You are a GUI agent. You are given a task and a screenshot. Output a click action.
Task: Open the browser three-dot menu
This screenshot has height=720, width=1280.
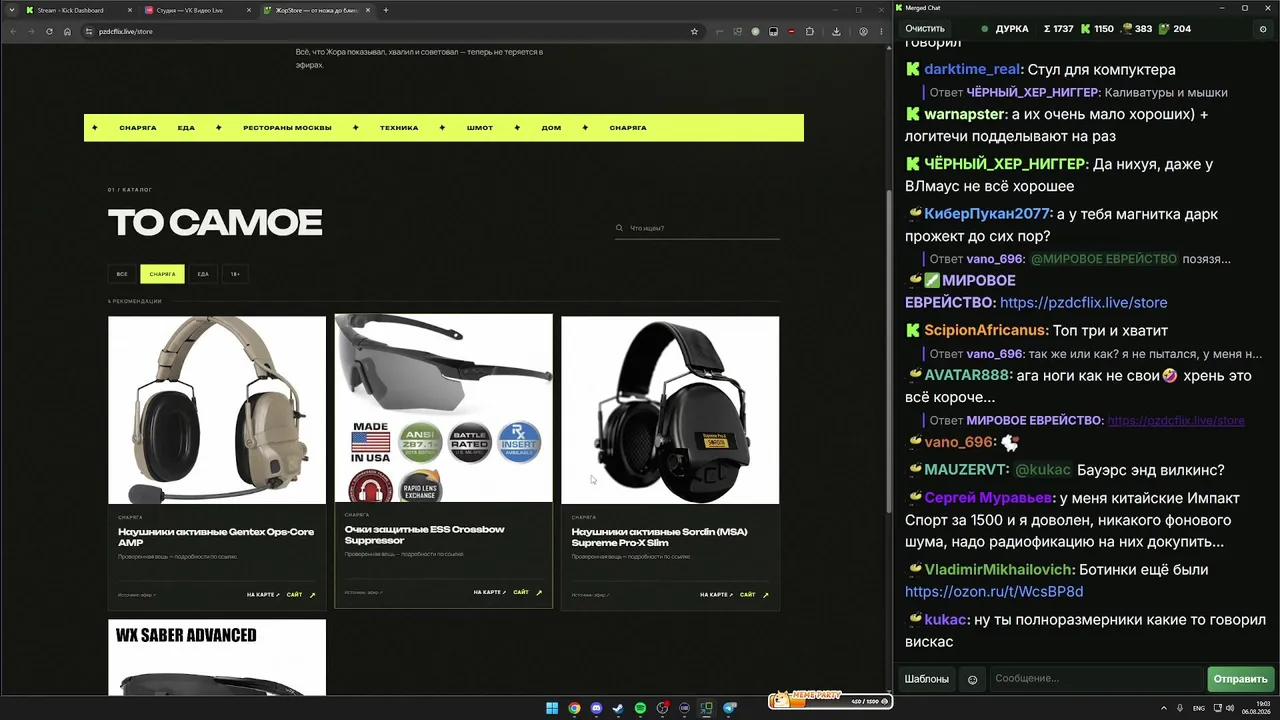point(881,31)
